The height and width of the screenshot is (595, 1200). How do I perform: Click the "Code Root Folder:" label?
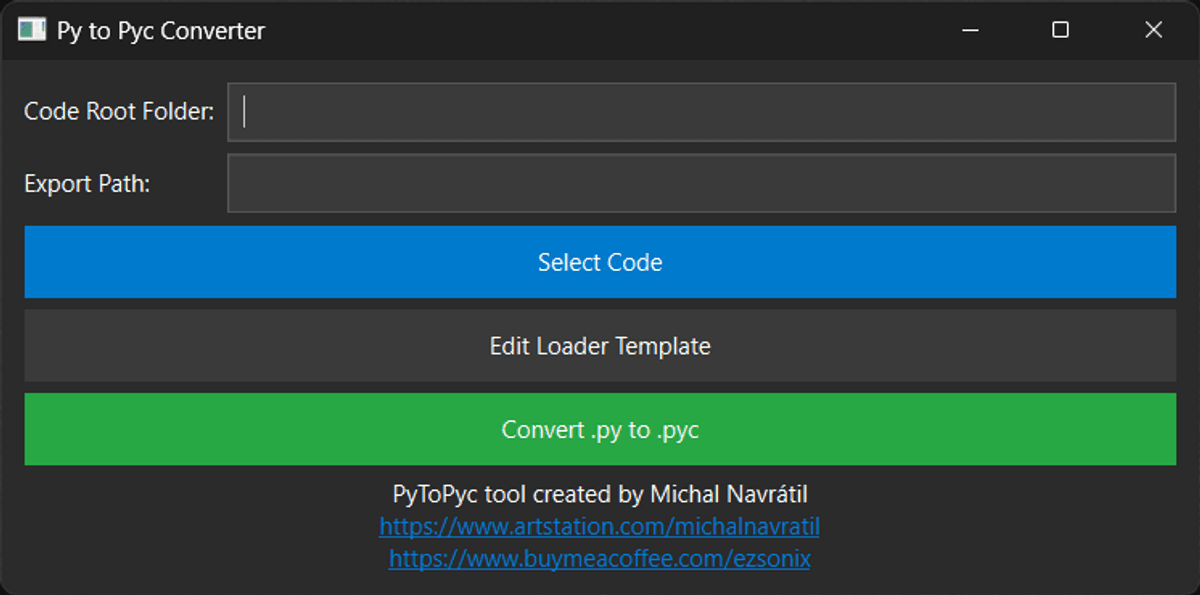(x=119, y=112)
